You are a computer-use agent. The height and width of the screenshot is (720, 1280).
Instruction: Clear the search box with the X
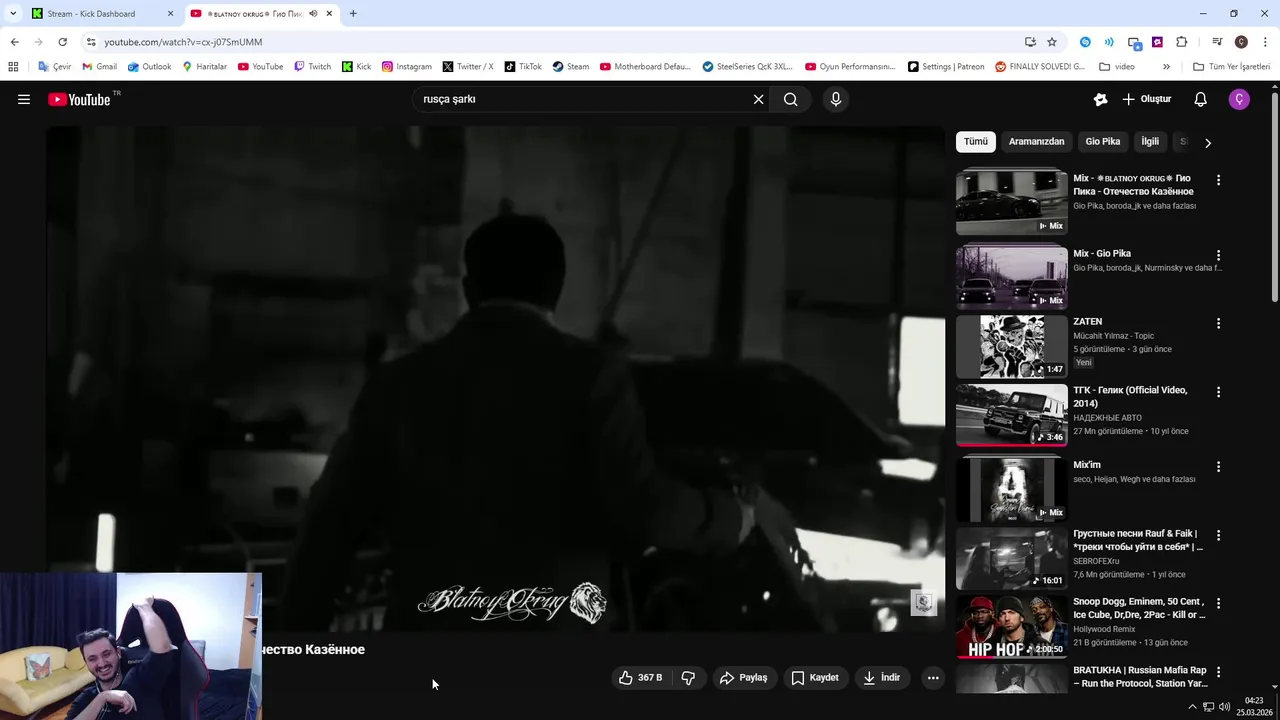[758, 99]
